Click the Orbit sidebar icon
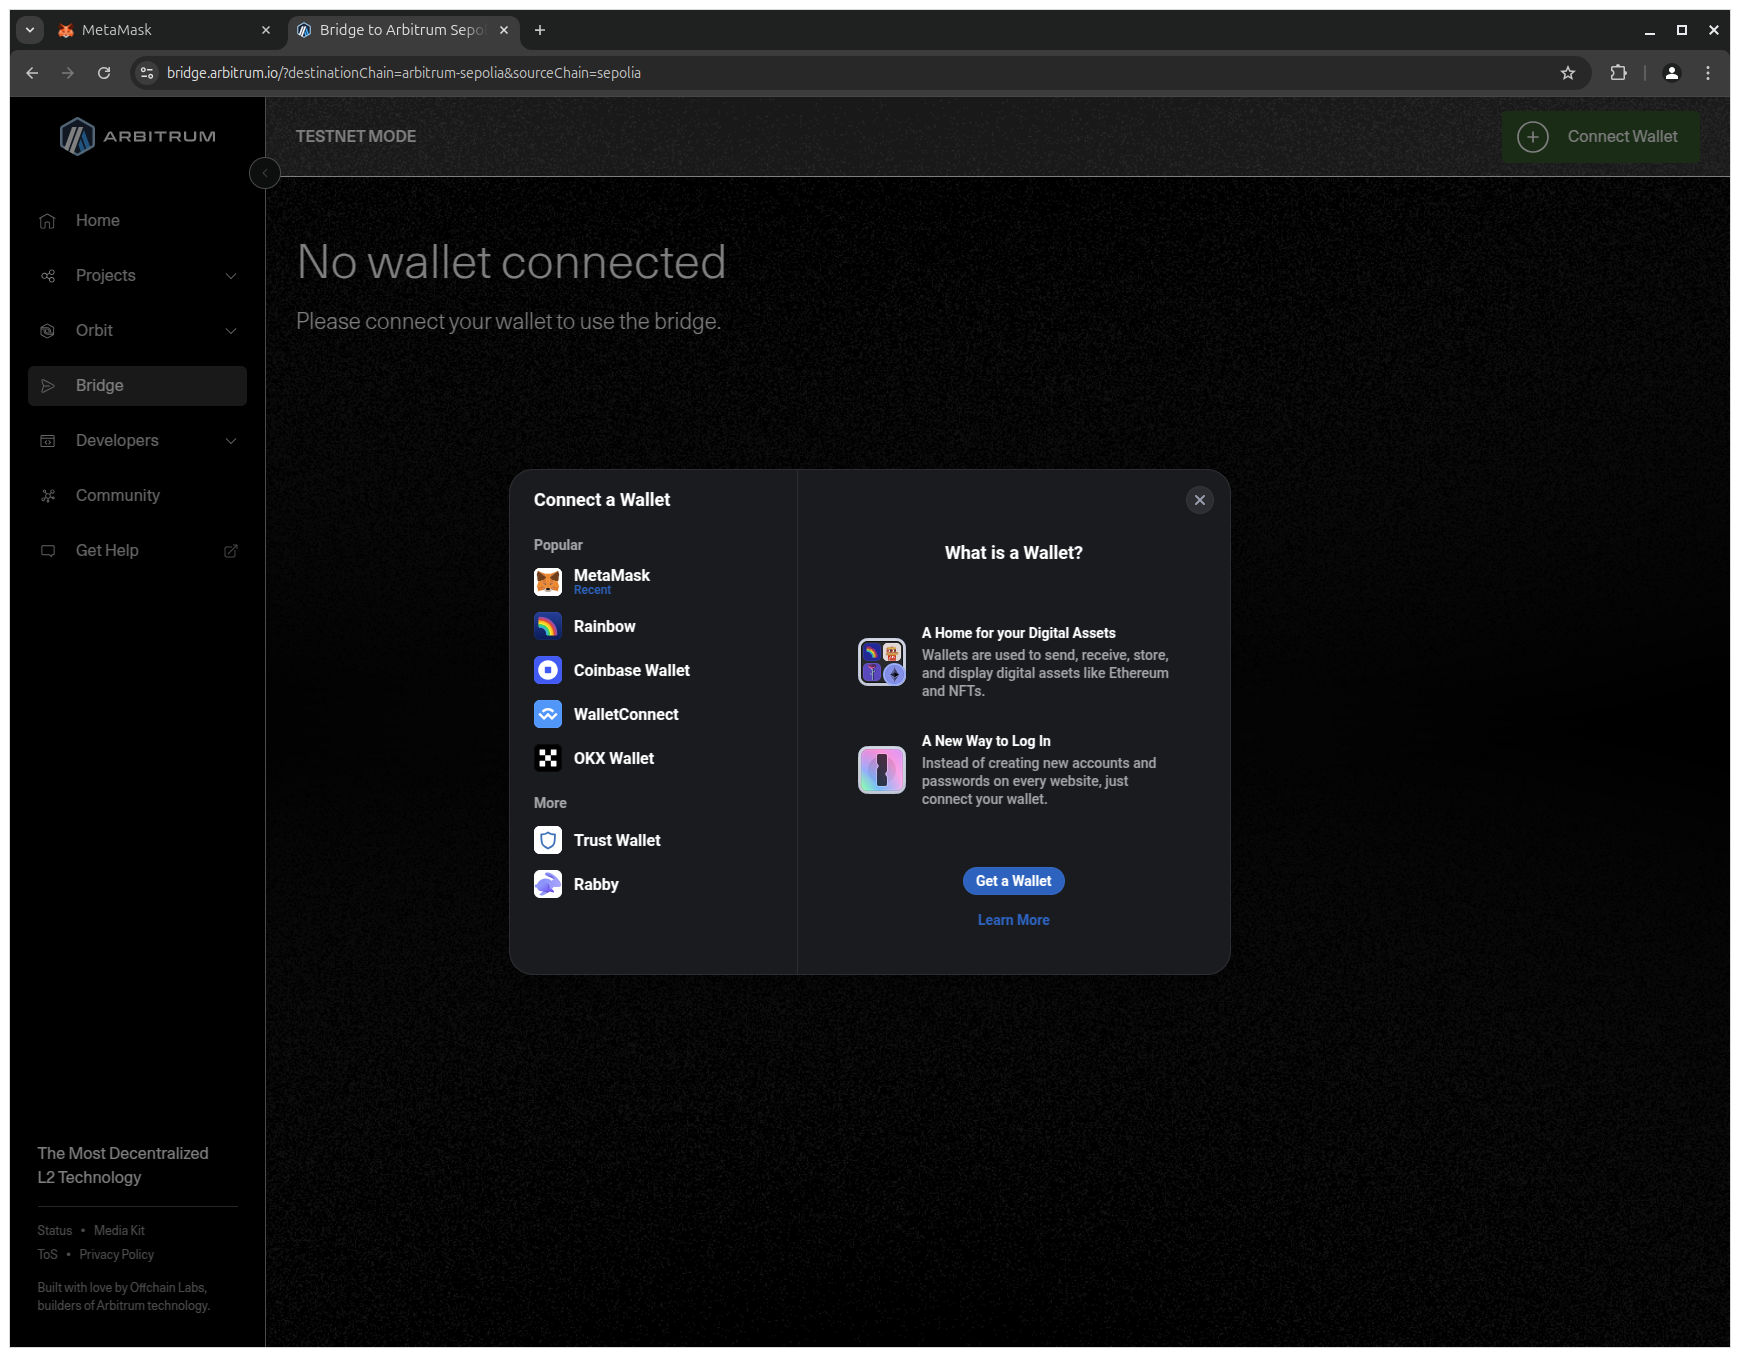Viewport: 1740px width, 1357px height. pos(47,331)
